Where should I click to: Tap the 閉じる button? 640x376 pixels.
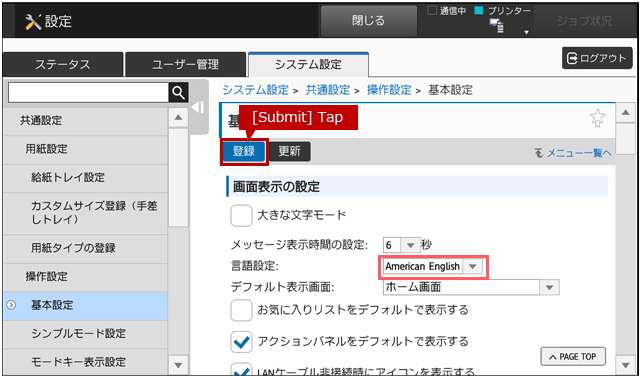click(x=369, y=21)
